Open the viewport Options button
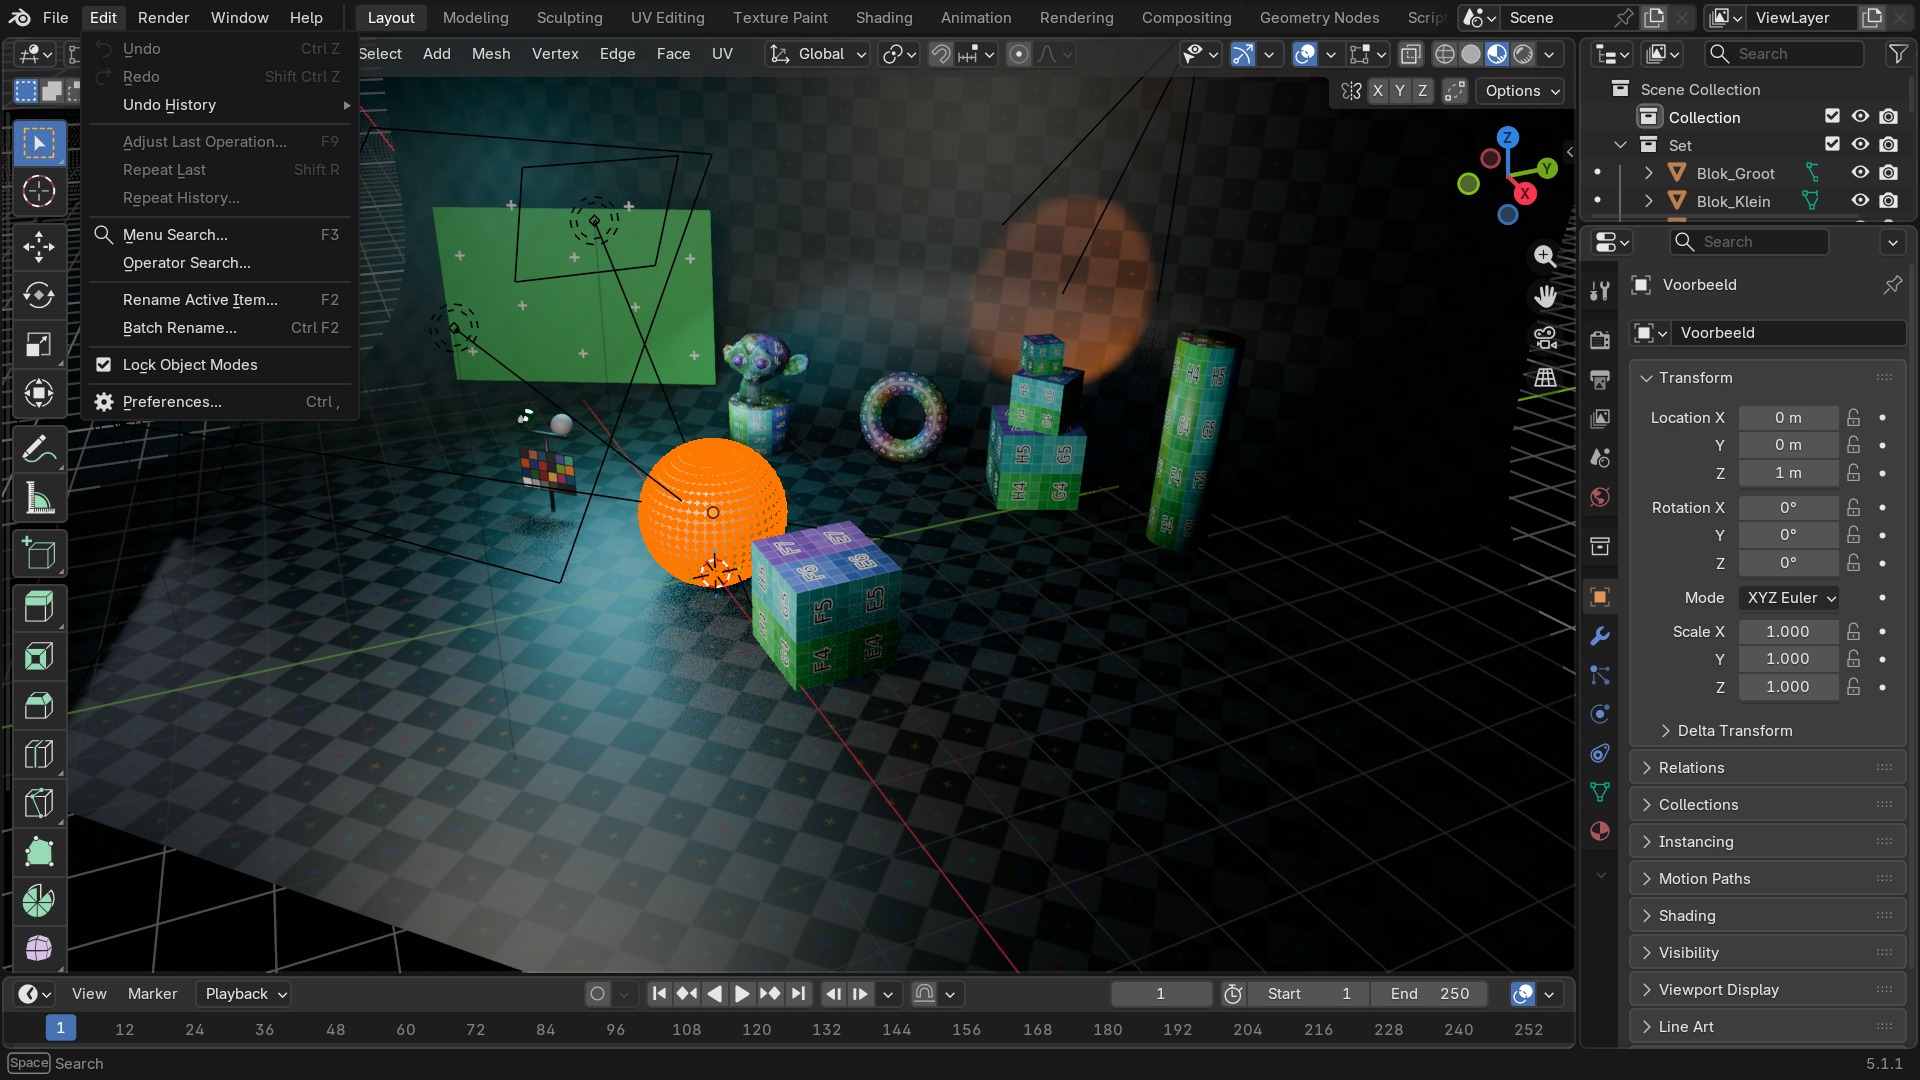The height and width of the screenshot is (1080, 1920). coord(1521,91)
